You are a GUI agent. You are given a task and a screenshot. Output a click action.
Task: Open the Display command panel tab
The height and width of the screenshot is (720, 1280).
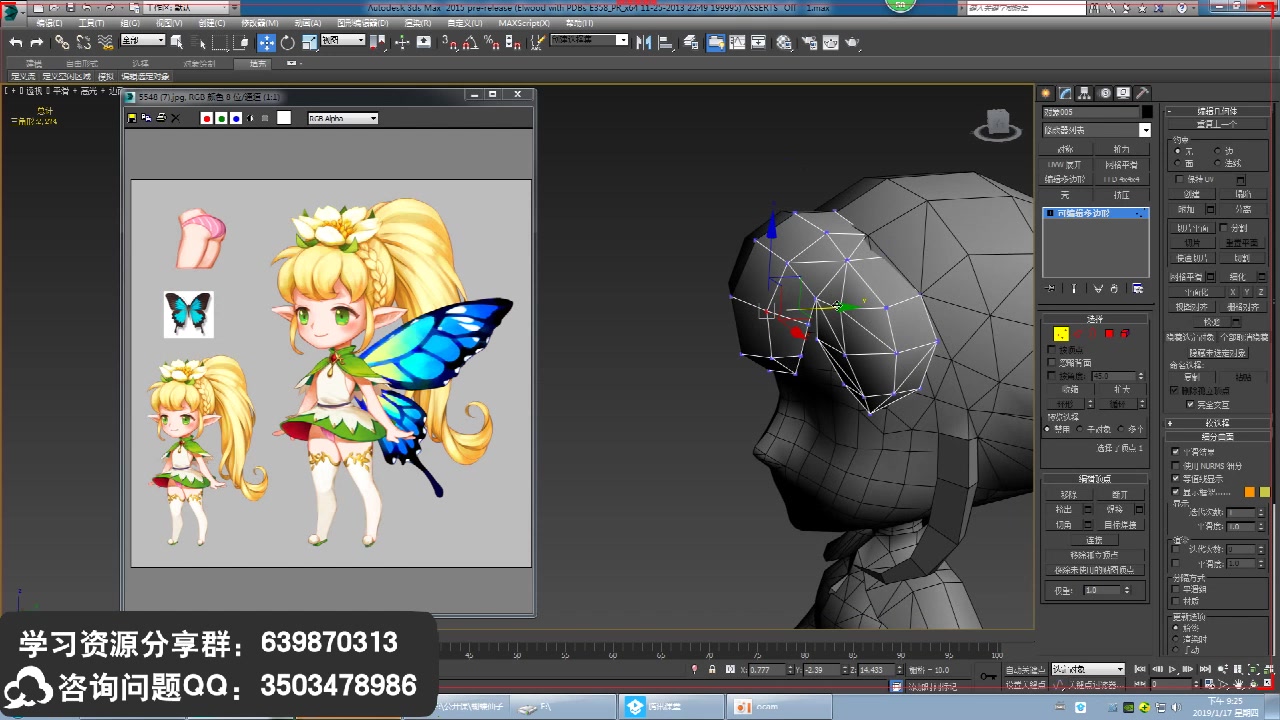tap(1123, 93)
